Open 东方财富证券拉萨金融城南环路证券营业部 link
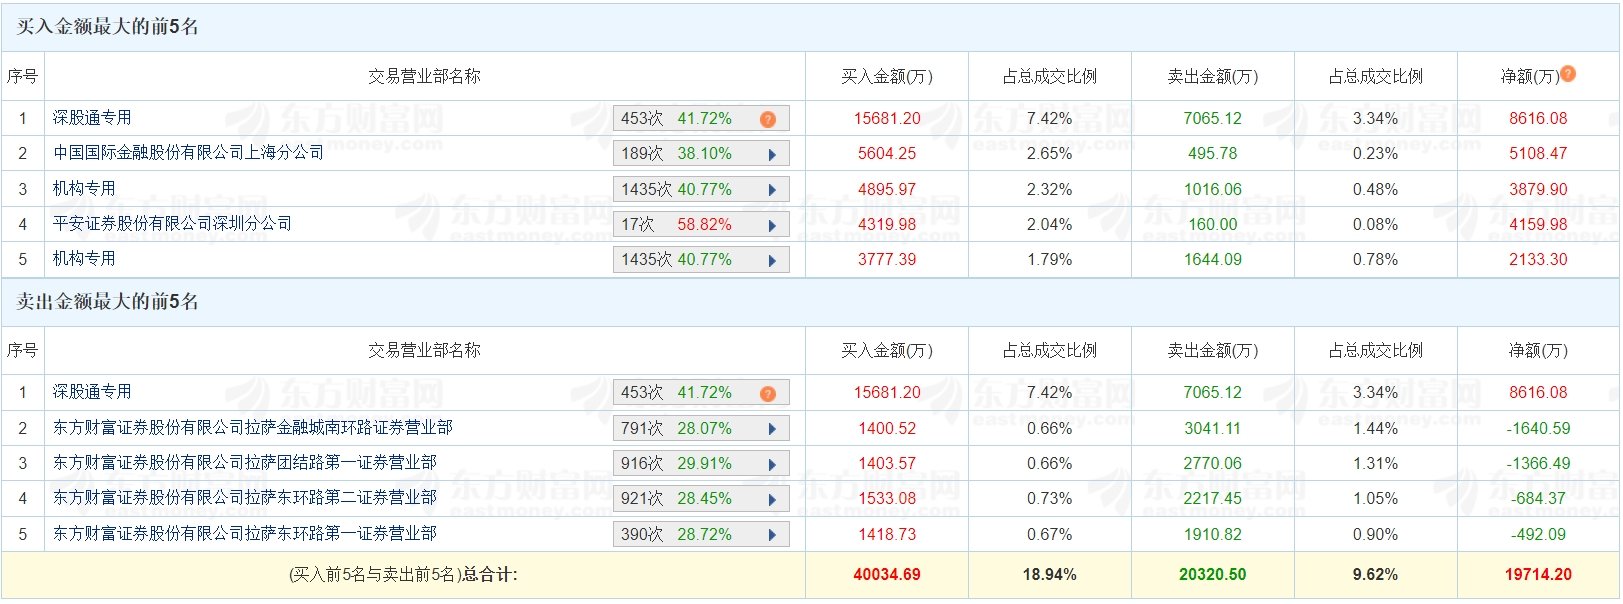This screenshot has width=1623, height=604. point(253,428)
